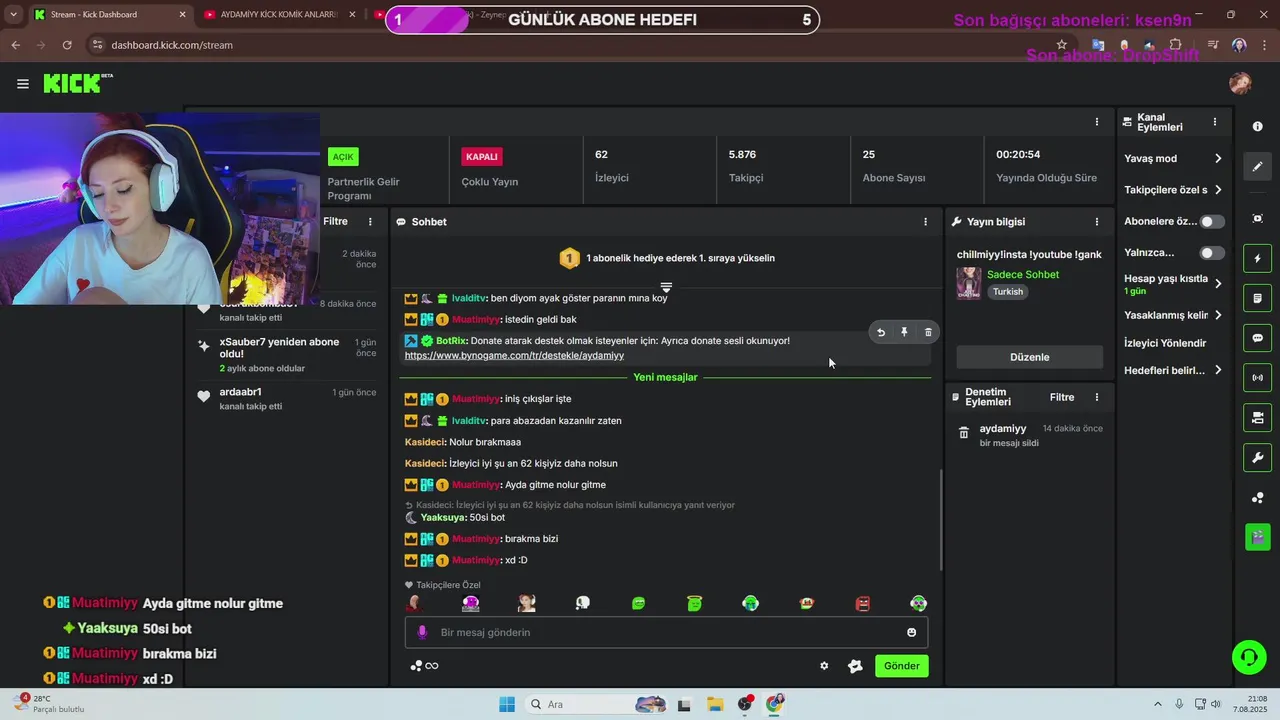Click the three-dots bubbles icon in right sidebar
Viewport: 1280px width, 720px height.
(1257, 498)
